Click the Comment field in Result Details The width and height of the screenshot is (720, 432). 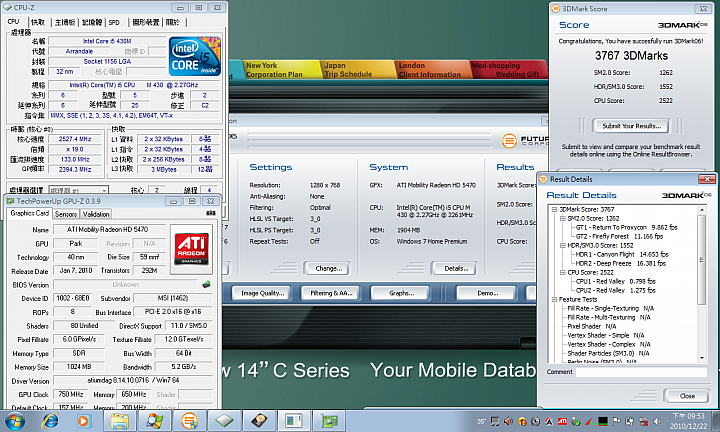click(641, 372)
